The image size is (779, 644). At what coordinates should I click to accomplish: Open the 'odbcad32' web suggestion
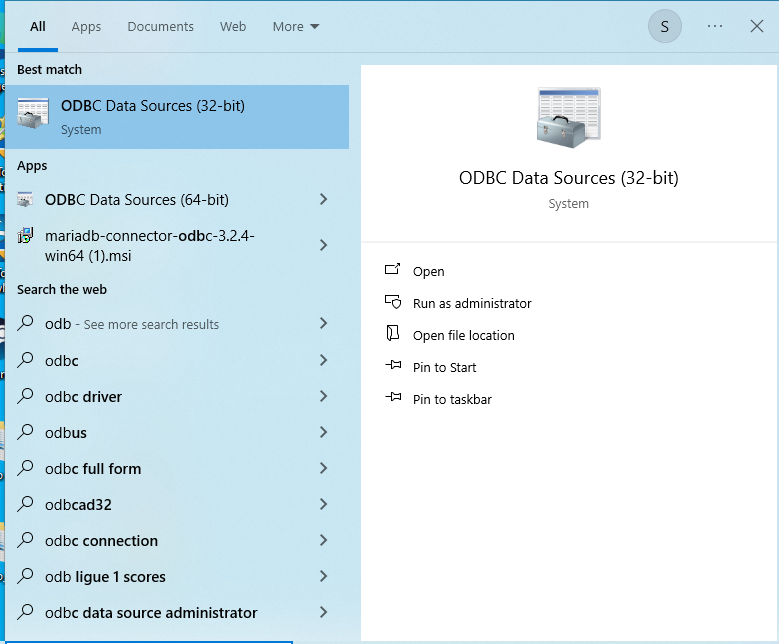click(78, 505)
